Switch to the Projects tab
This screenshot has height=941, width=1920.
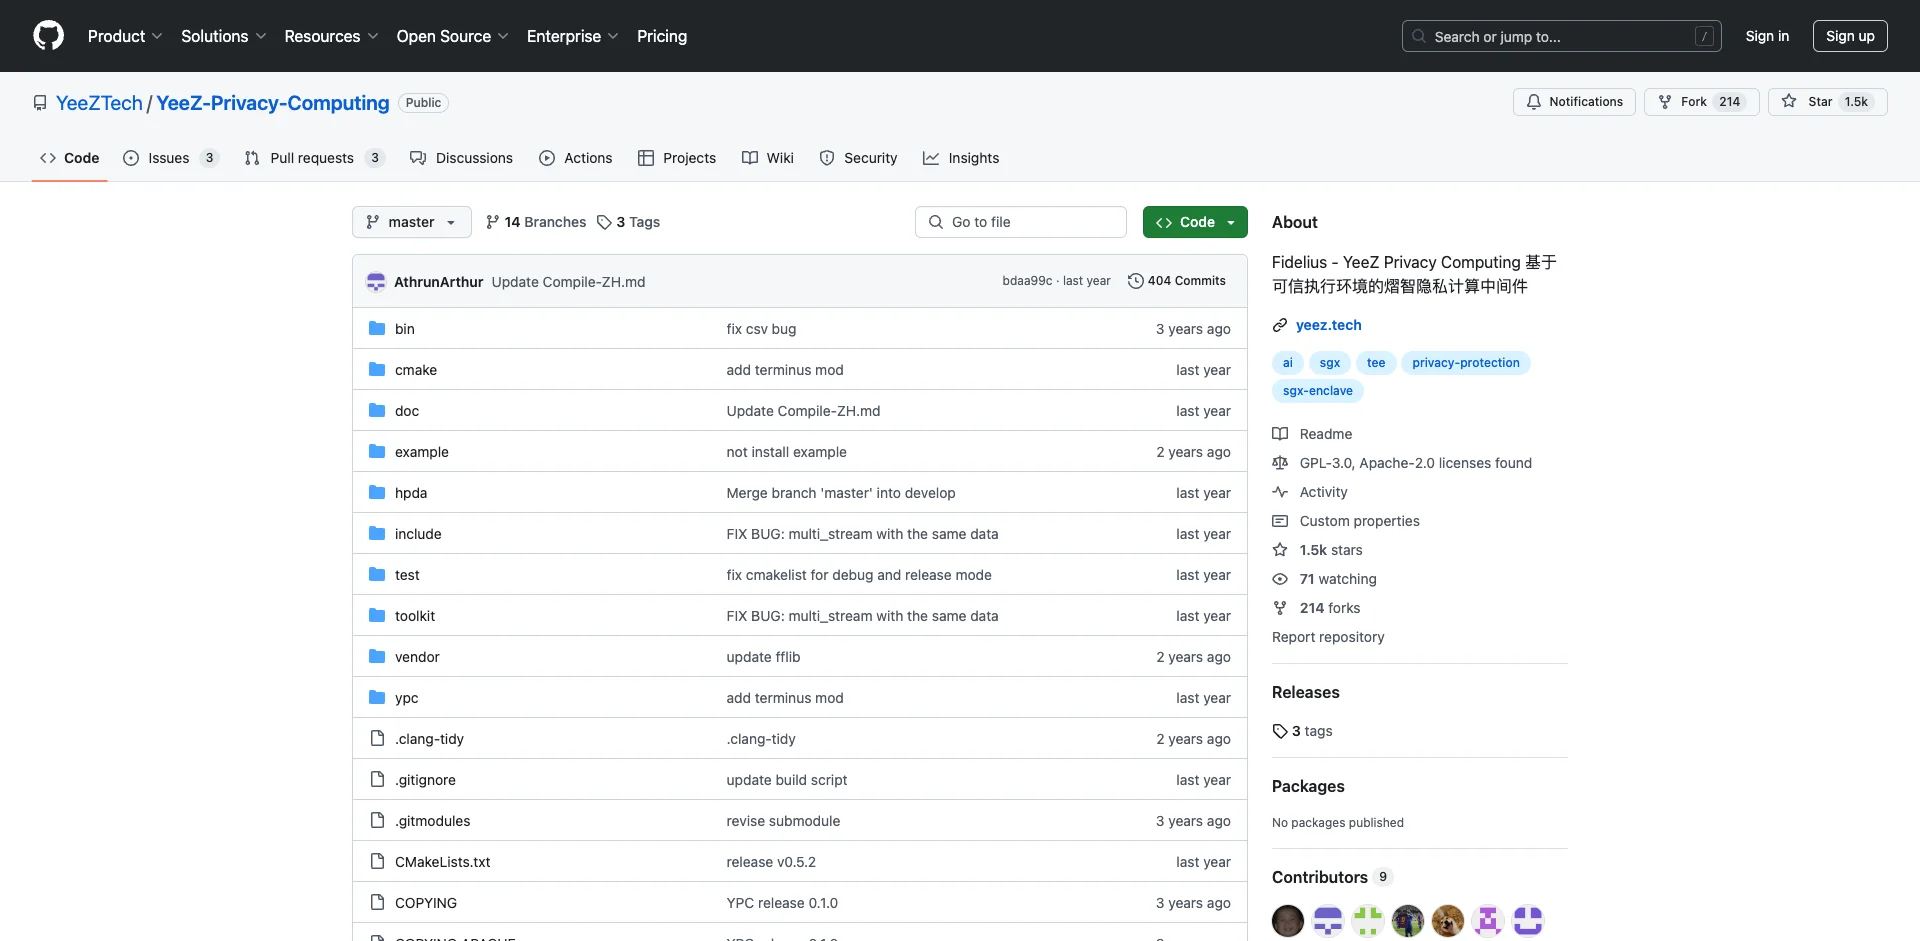[677, 158]
